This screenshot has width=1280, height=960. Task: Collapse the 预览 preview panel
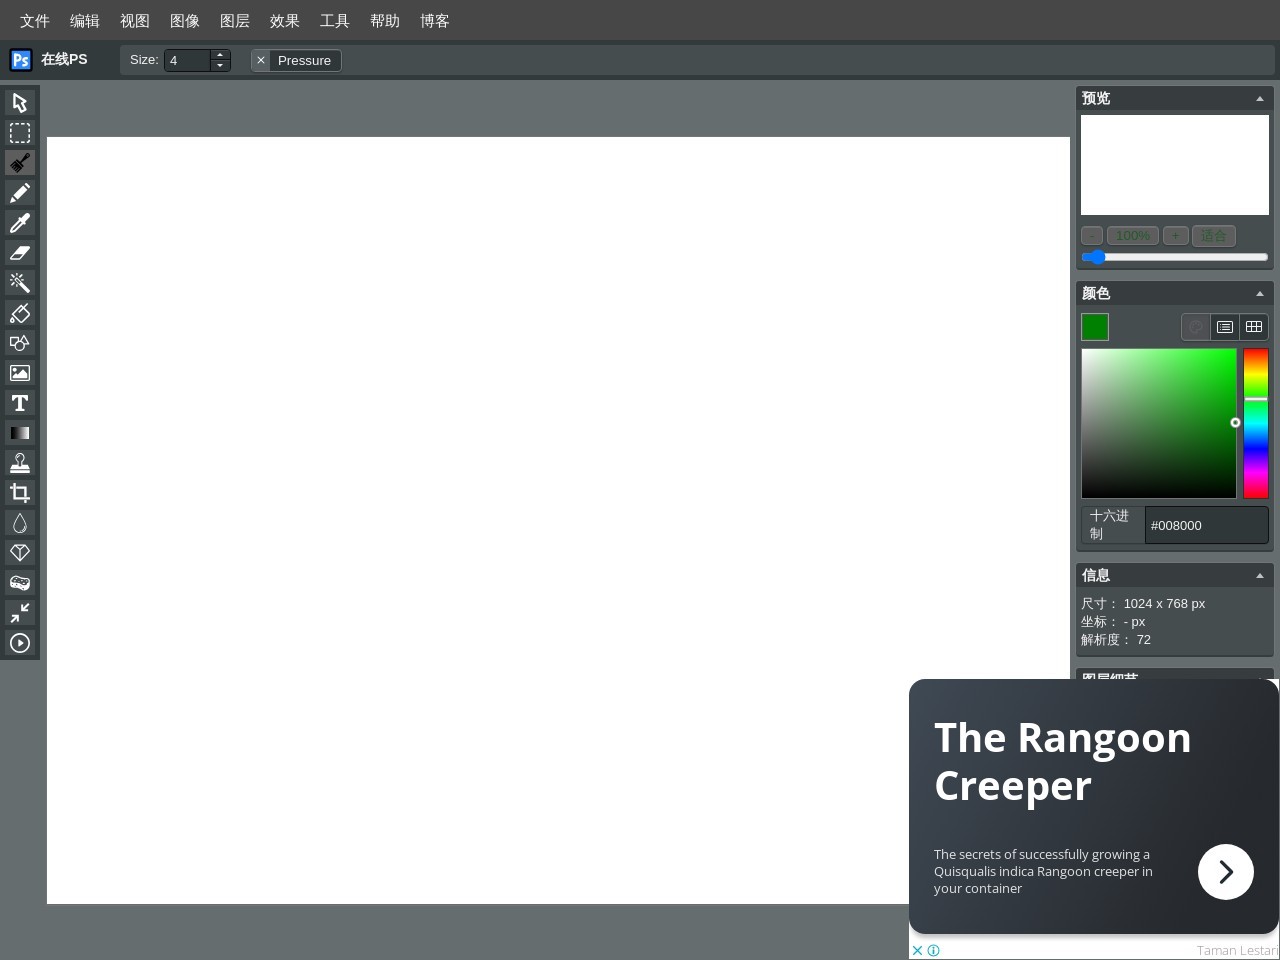[1260, 98]
